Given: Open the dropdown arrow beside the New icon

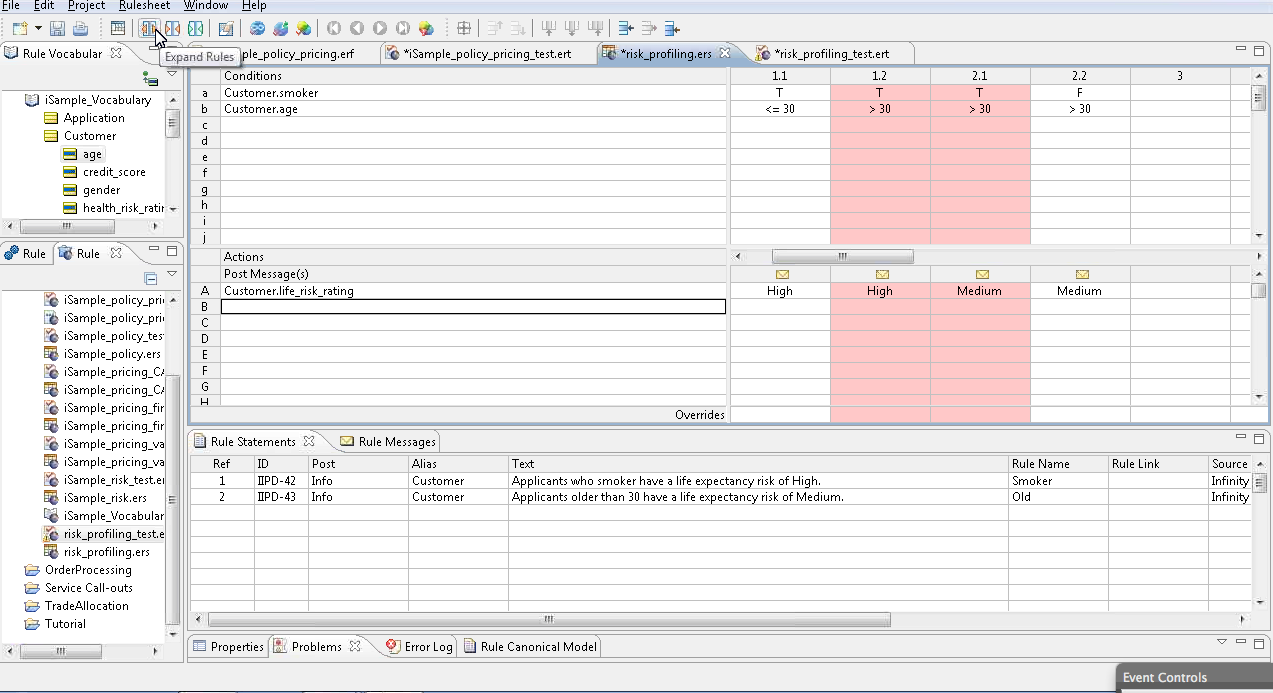Looking at the screenshot, I should tap(38, 29).
